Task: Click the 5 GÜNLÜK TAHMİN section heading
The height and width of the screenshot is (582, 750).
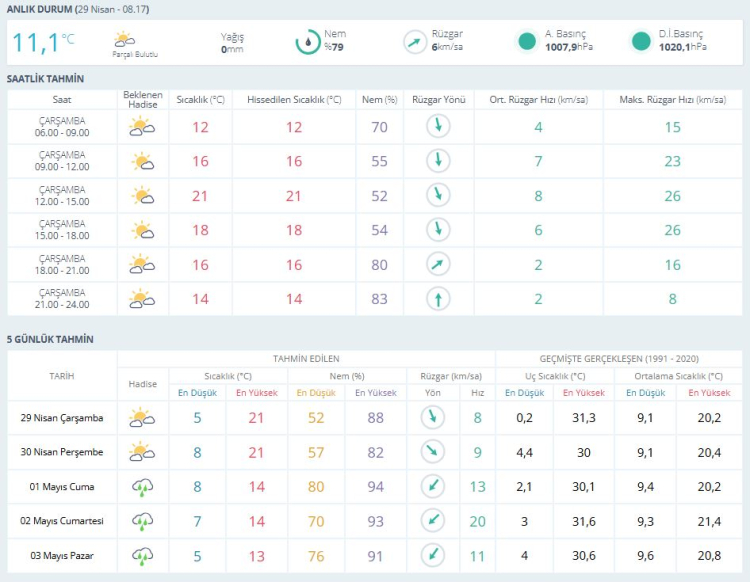Action: 49,339
